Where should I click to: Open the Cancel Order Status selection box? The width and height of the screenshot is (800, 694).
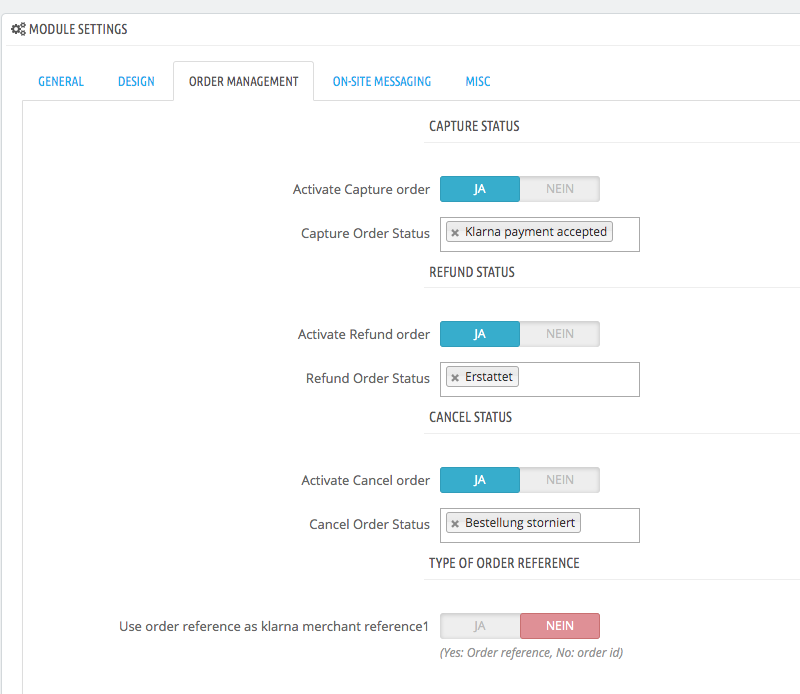(540, 525)
